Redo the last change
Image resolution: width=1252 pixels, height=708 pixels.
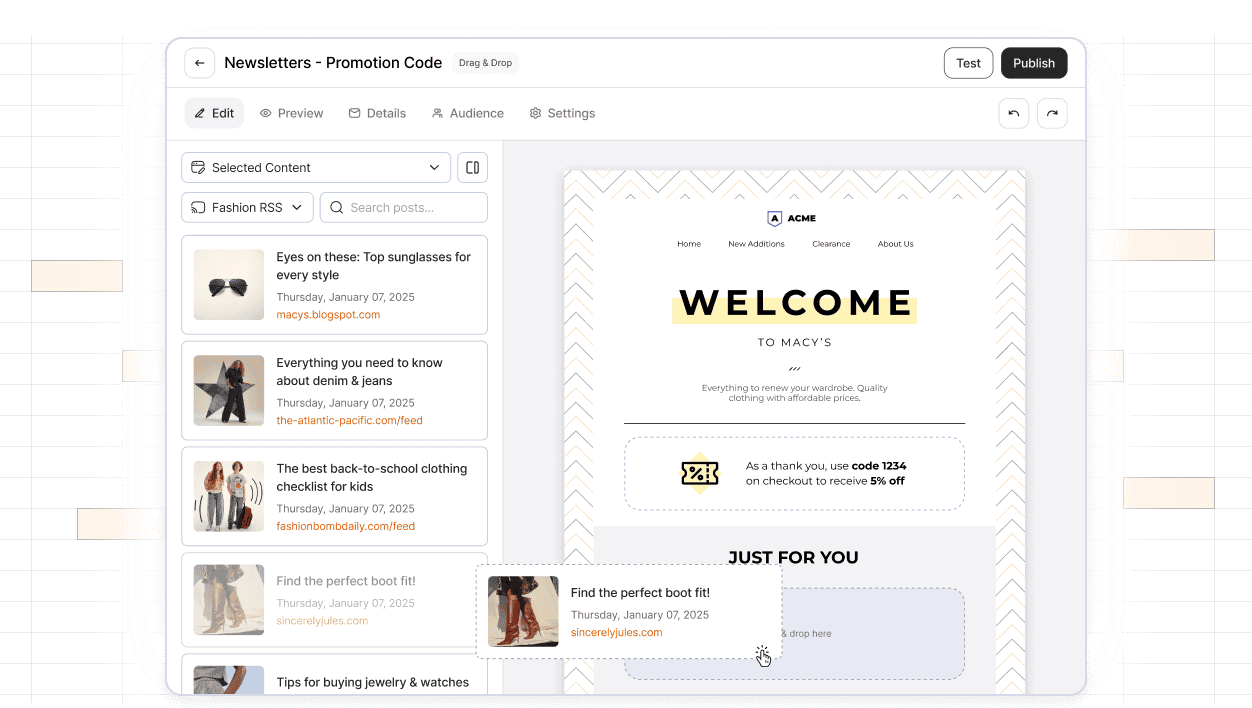pos(1052,113)
